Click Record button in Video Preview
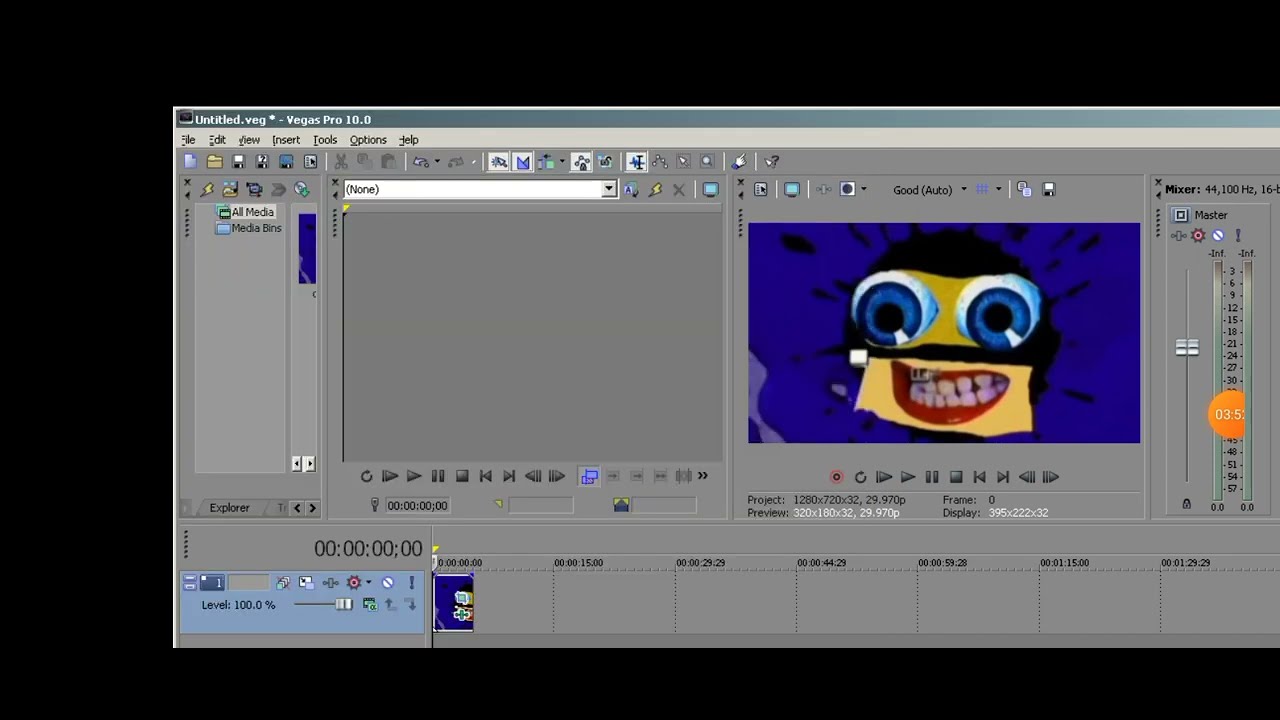The height and width of the screenshot is (720, 1280). (836, 477)
